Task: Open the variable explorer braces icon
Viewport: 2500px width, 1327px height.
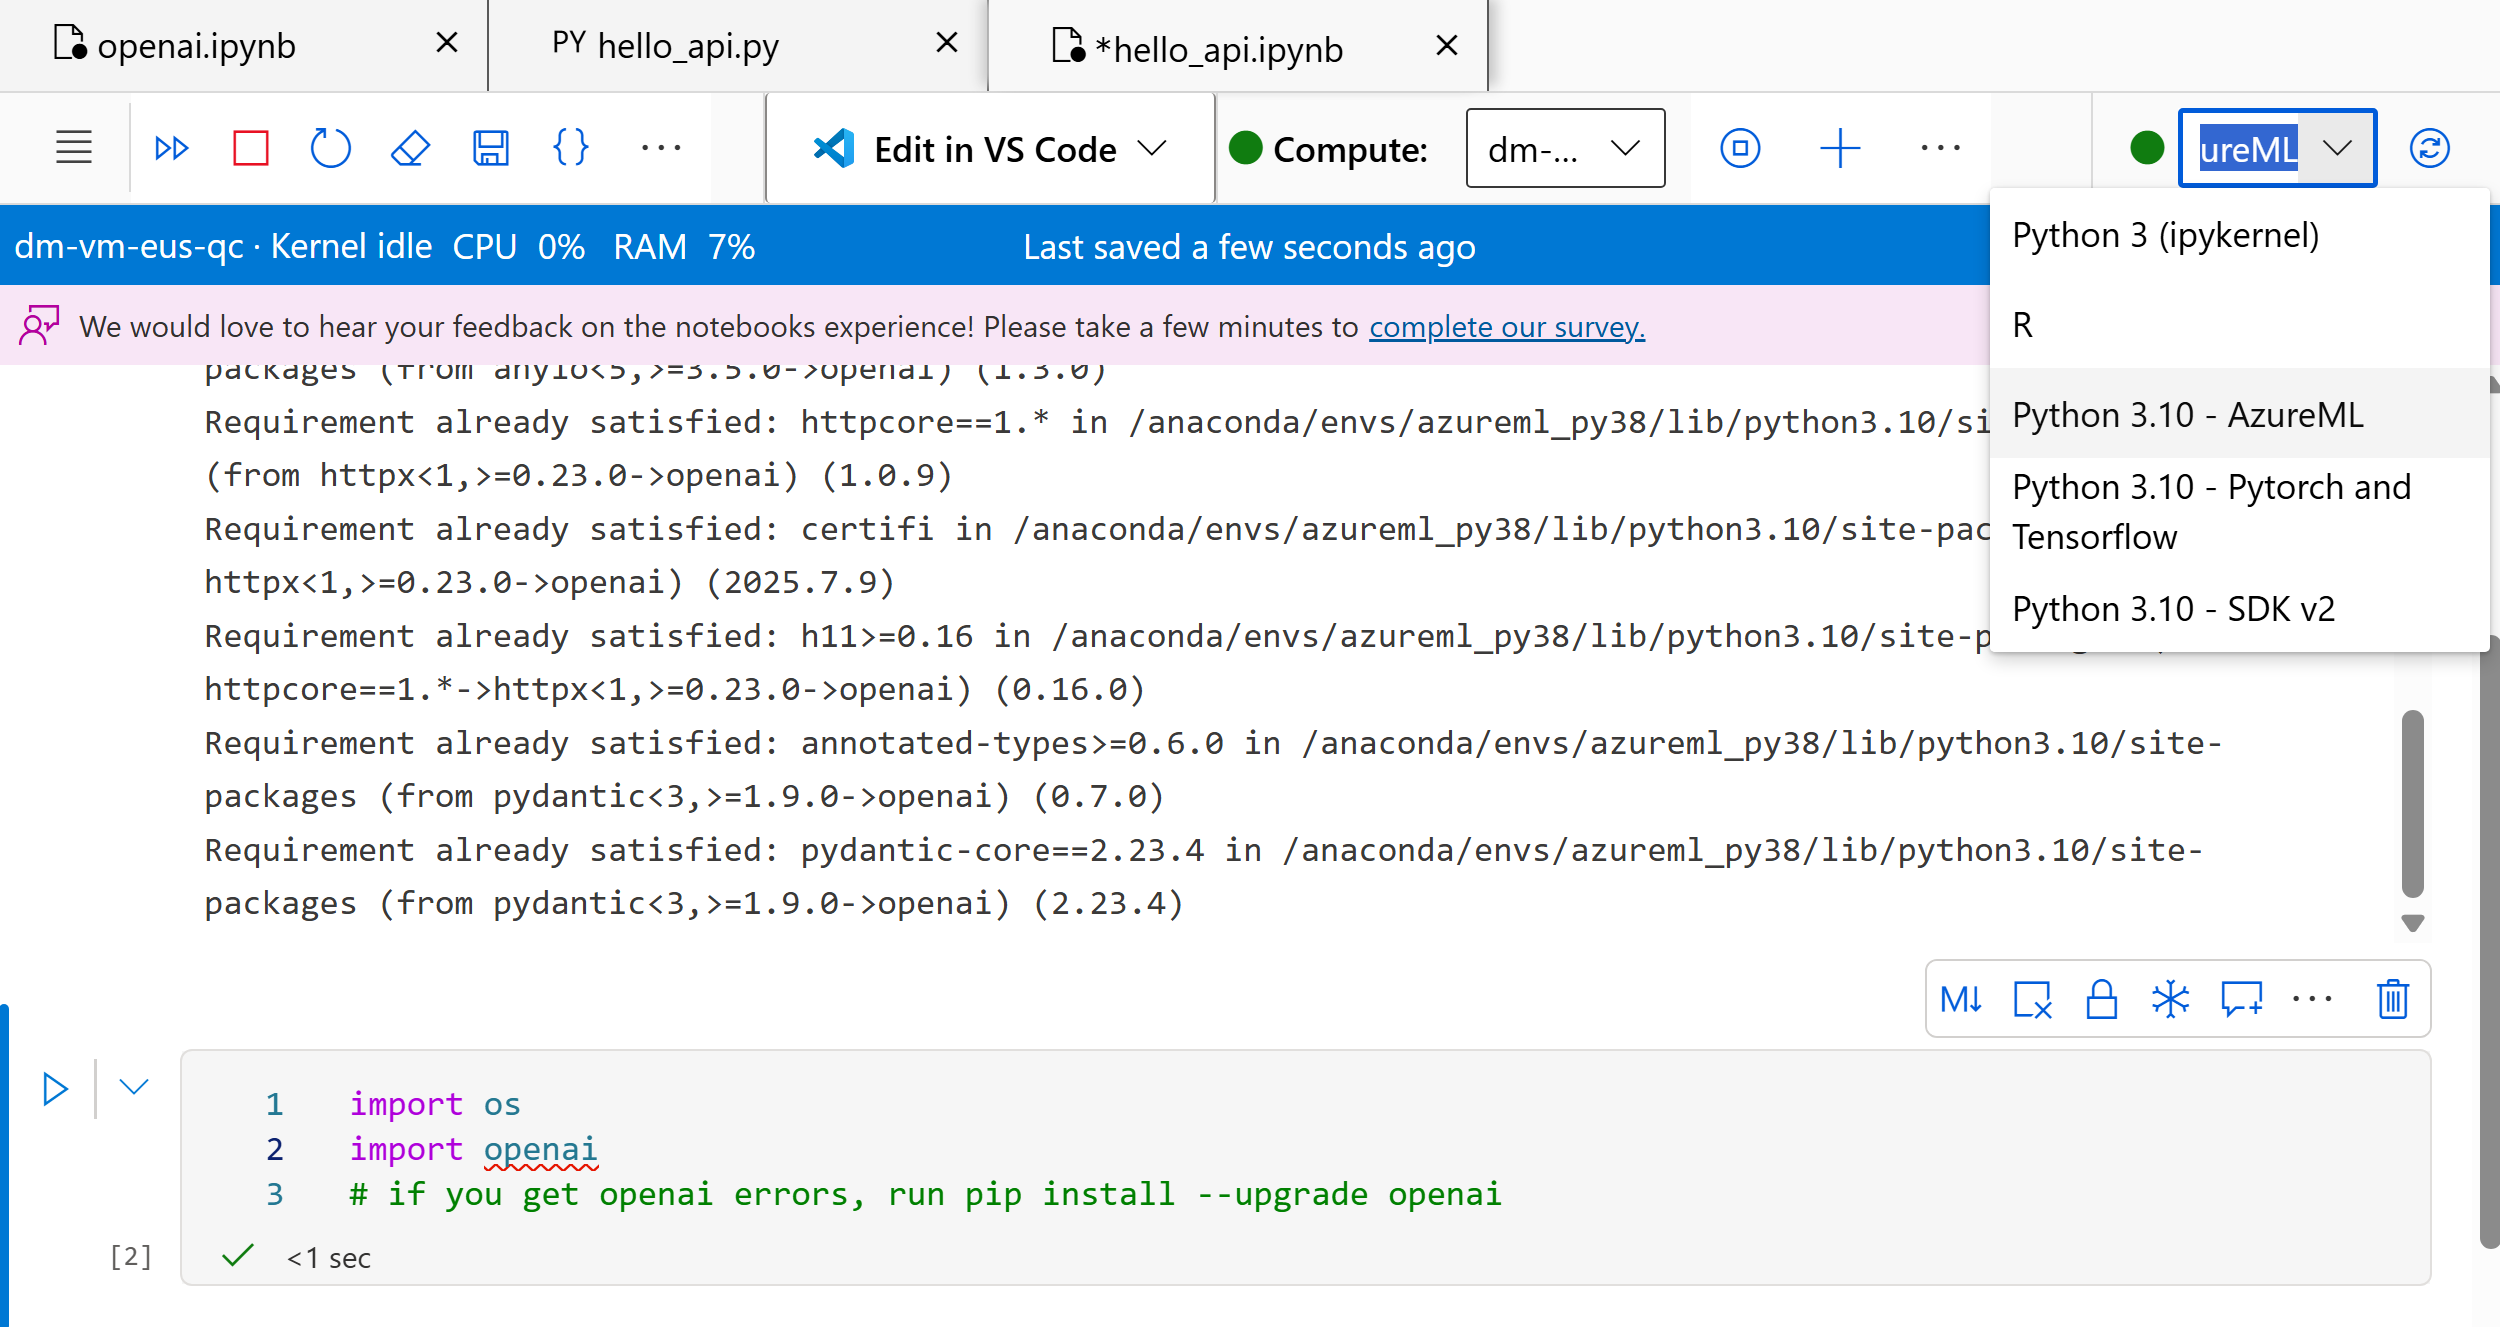Action: point(570,148)
